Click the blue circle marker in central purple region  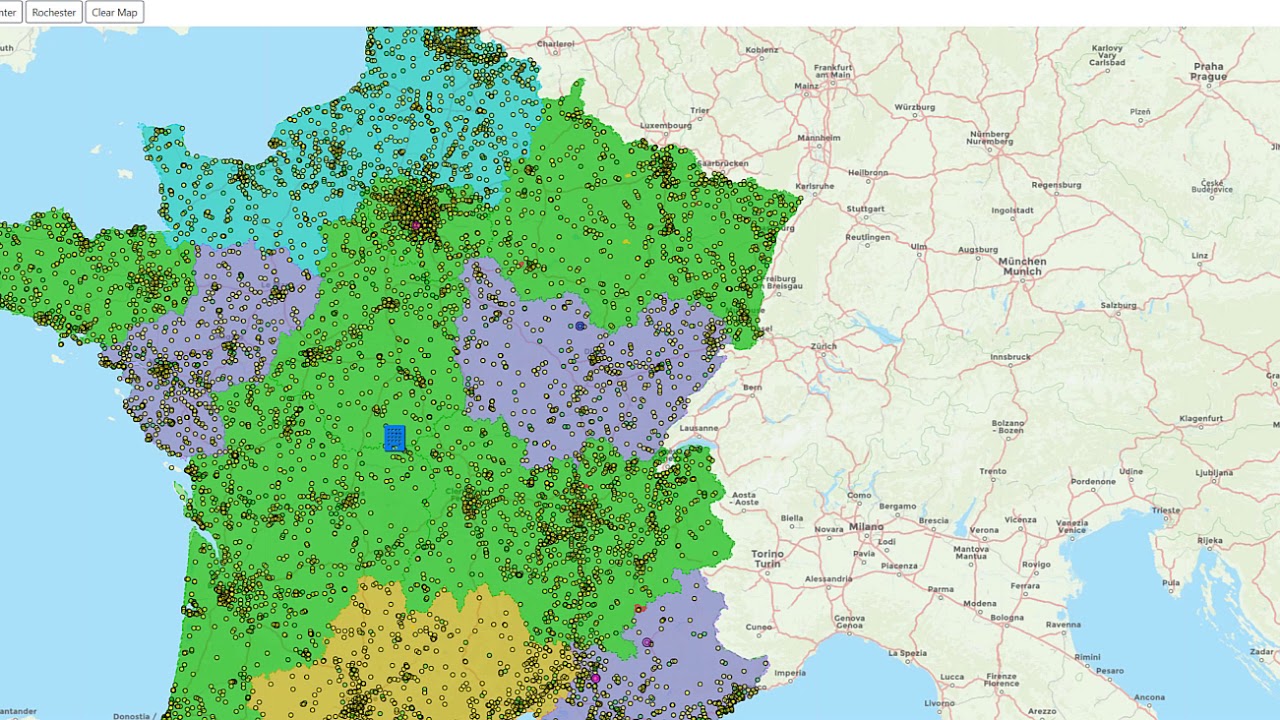pyautogui.click(x=580, y=326)
